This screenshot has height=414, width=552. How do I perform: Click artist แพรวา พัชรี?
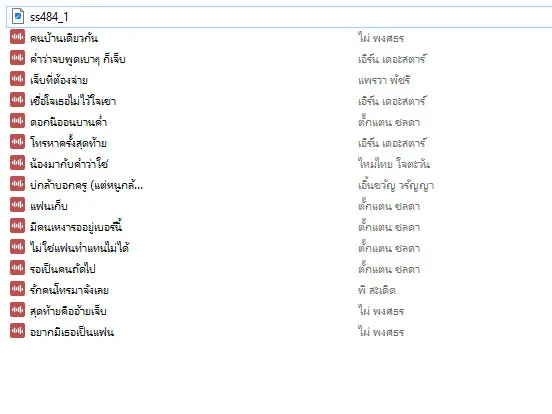tap(384, 80)
